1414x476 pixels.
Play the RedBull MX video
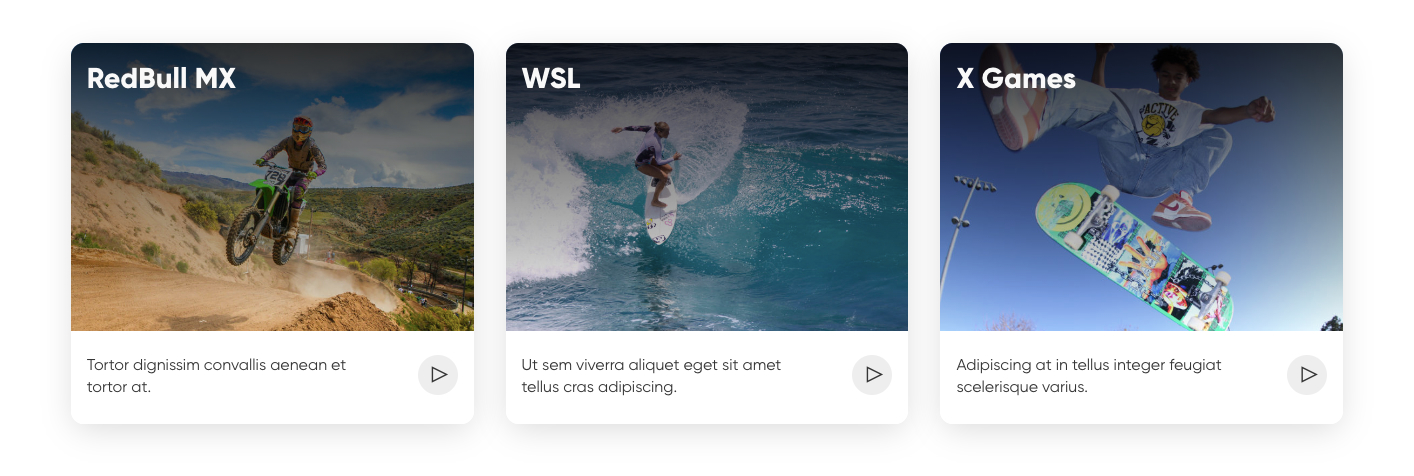(x=438, y=375)
